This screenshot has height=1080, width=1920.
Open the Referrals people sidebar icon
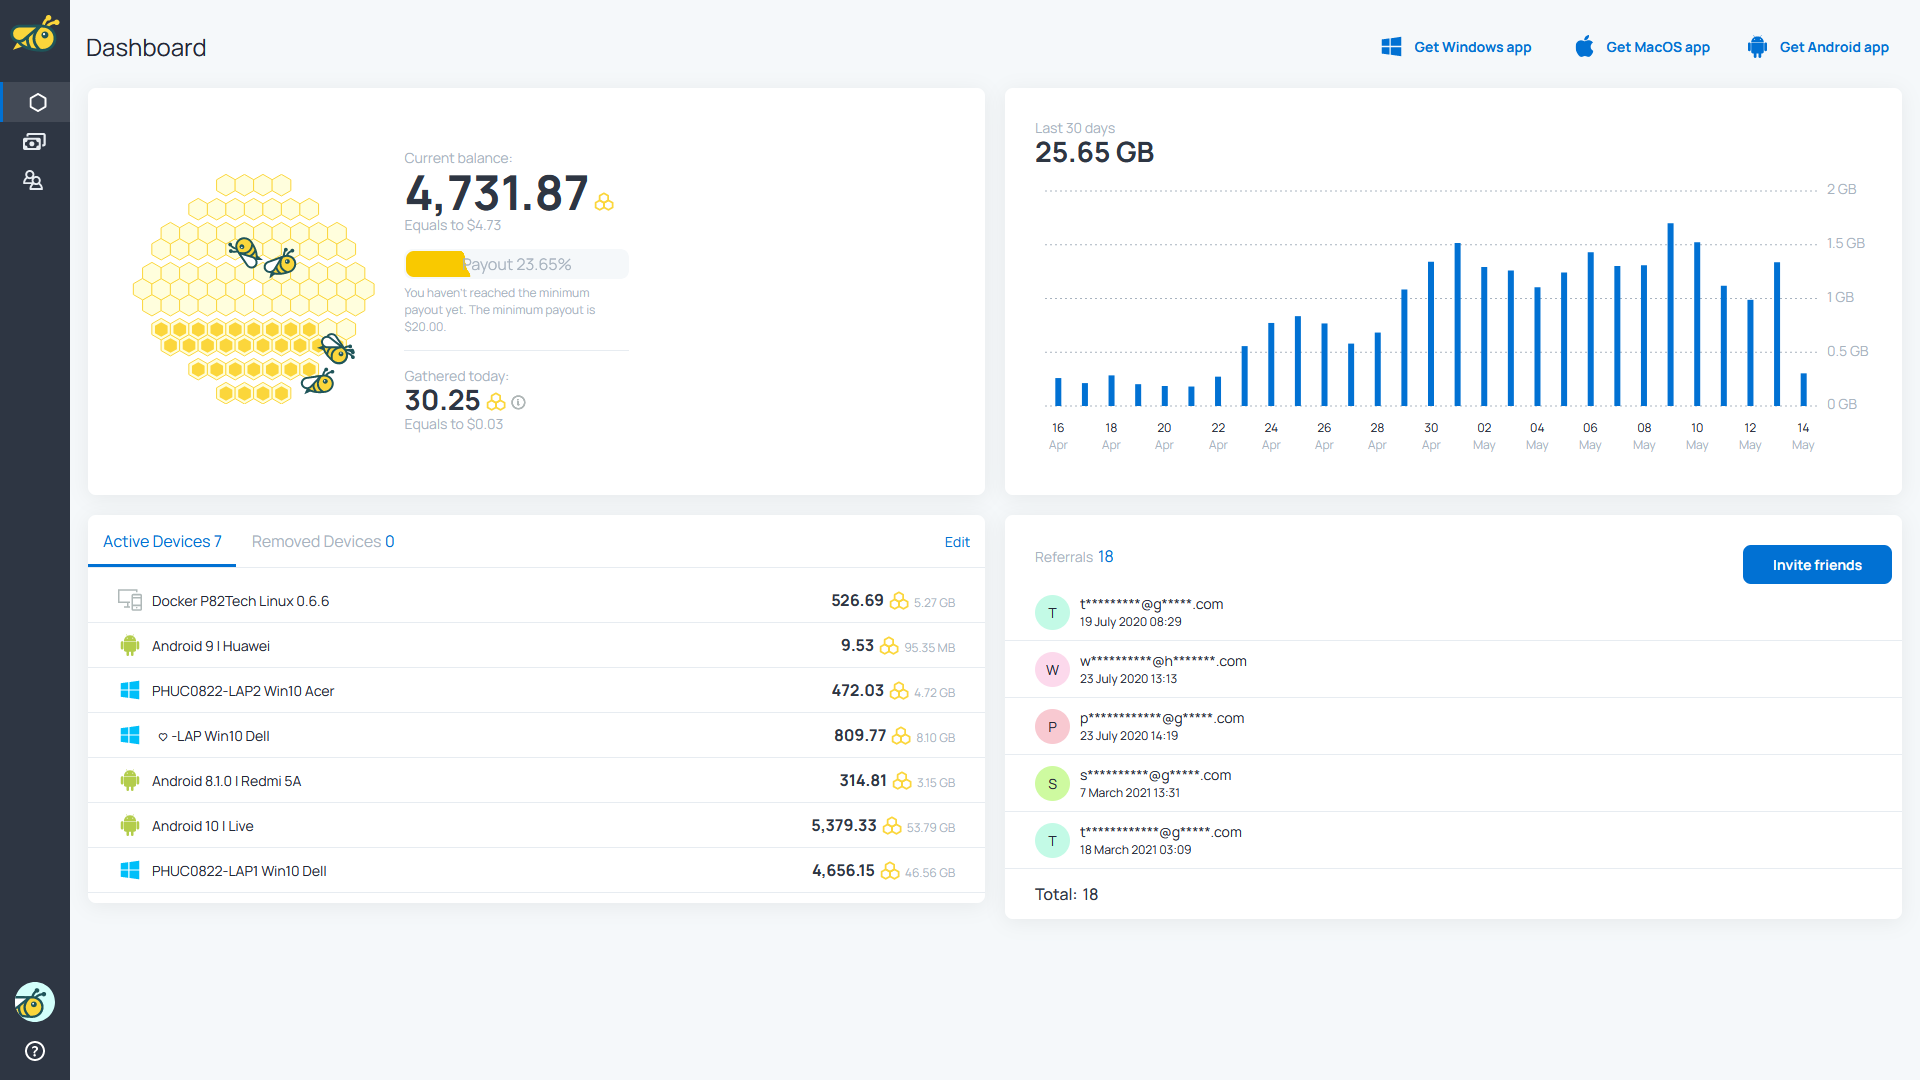[x=33, y=181]
